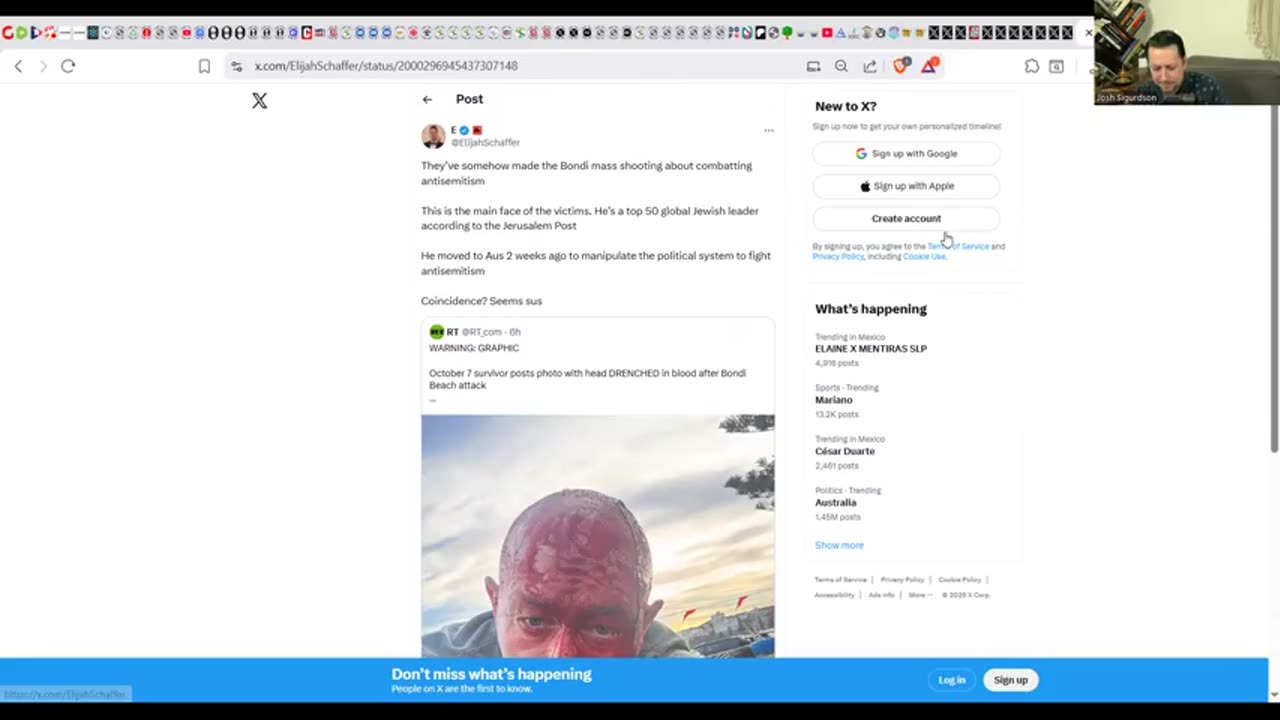Open the footer Privacy Policy link

902,580
